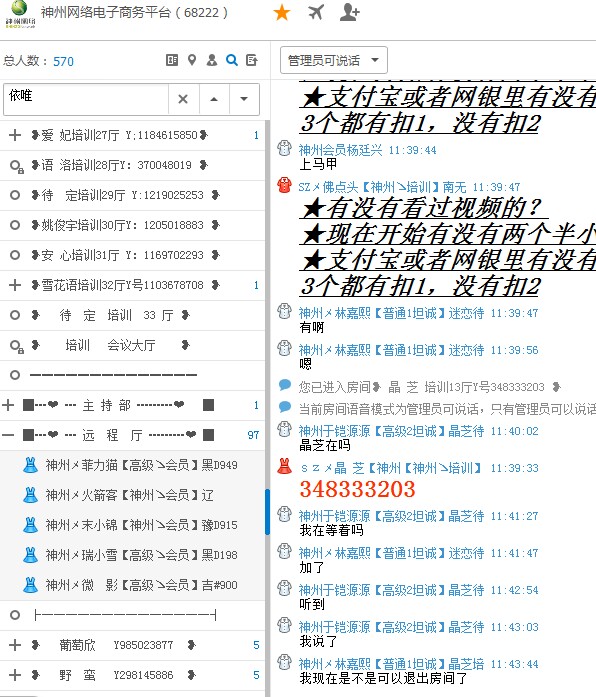Click the orange favorite star icon
Image resolution: width=596 pixels, height=697 pixels.
click(282, 12)
